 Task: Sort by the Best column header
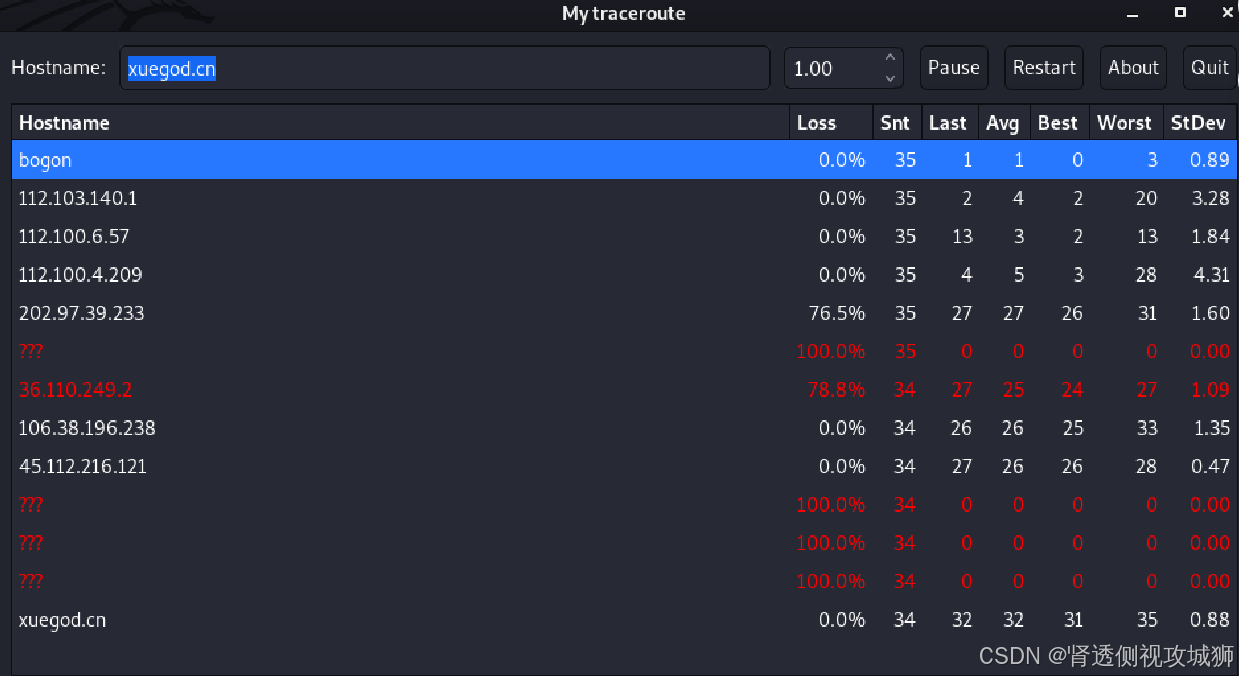point(1059,123)
